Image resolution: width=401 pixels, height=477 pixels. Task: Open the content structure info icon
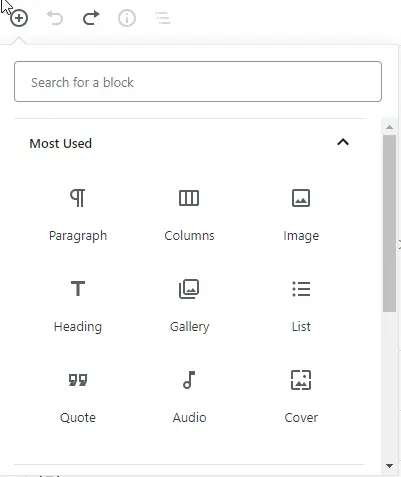(127, 18)
